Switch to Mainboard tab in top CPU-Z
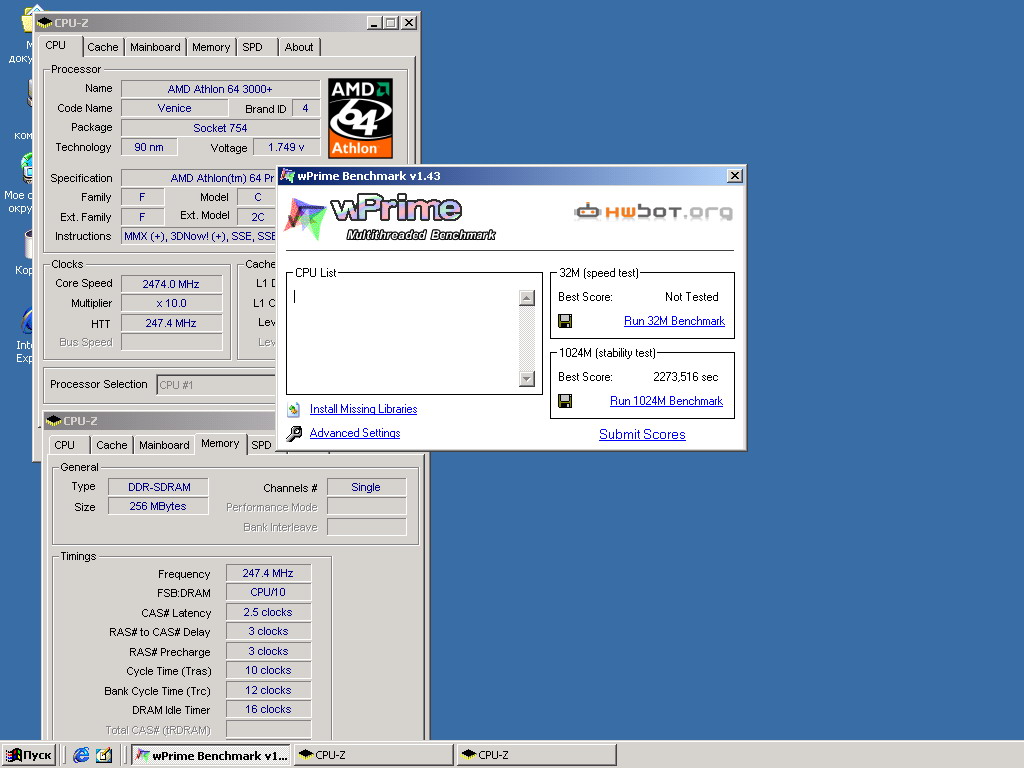Screen dimensions: 1024x768 pyautogui.click(x=155, y=47)
